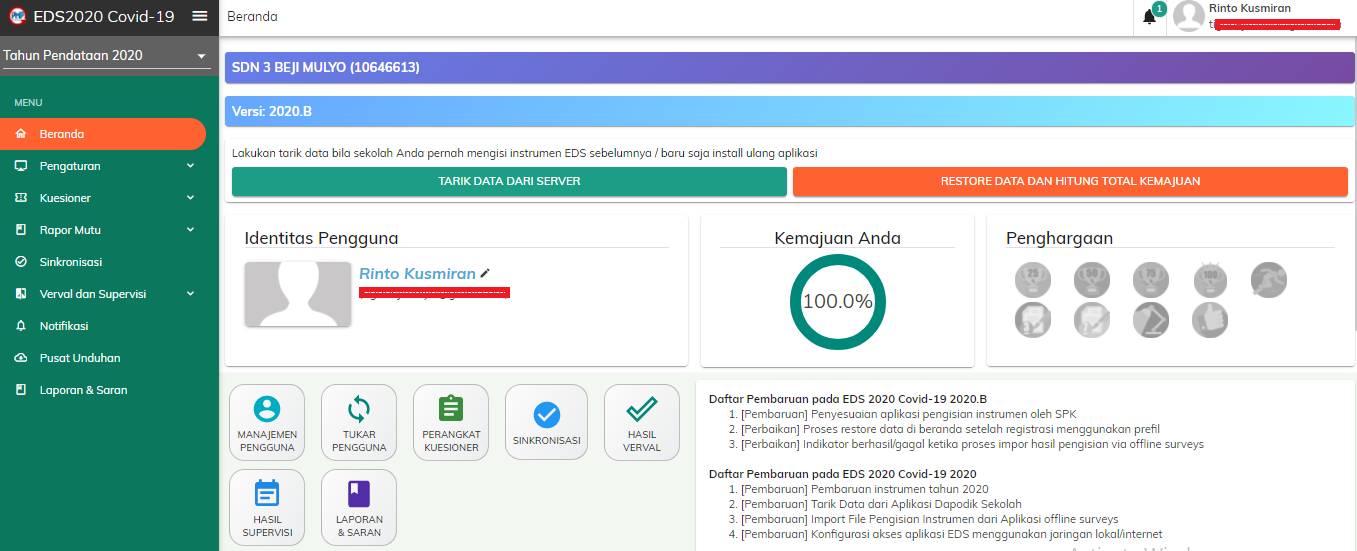The image size is (1357, 551).
Task: Open Pengaturan sidebar menu
Action: point(103,166)
